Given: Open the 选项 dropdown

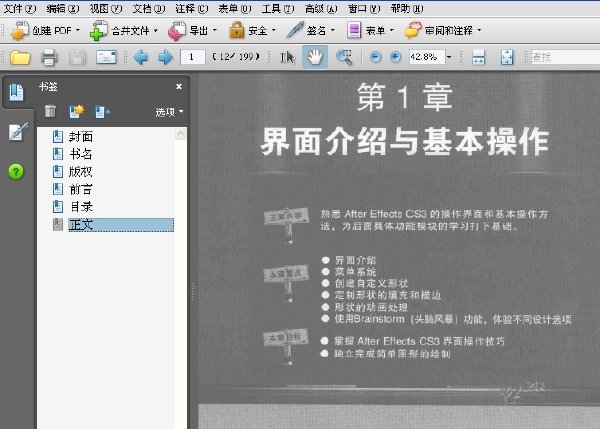Looking at the screenshot, I should [x=169, y=112].
